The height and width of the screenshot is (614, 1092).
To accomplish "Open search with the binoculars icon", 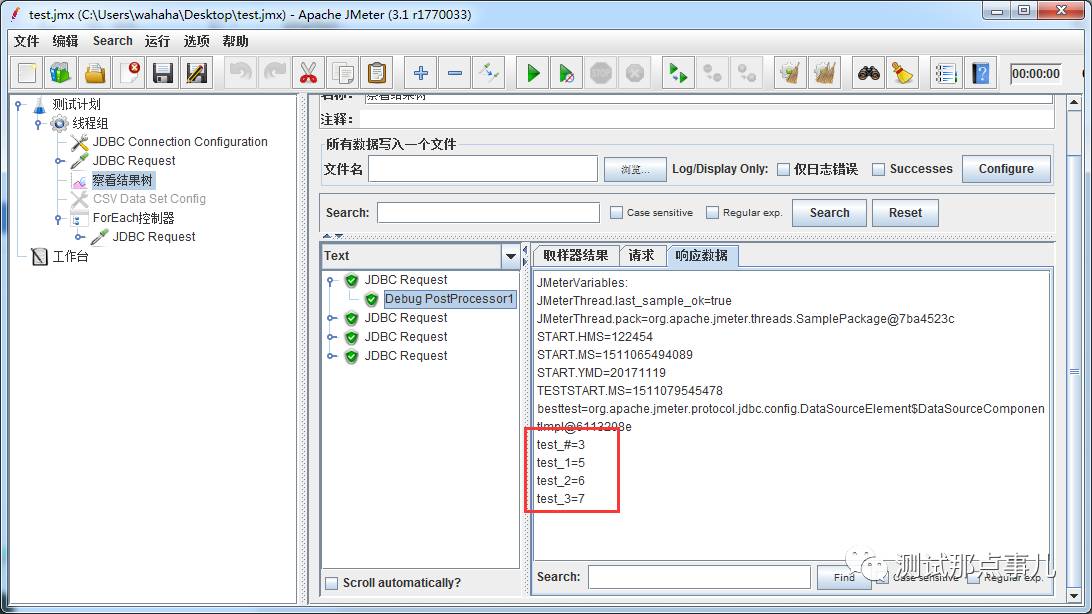I will [868, 73].
